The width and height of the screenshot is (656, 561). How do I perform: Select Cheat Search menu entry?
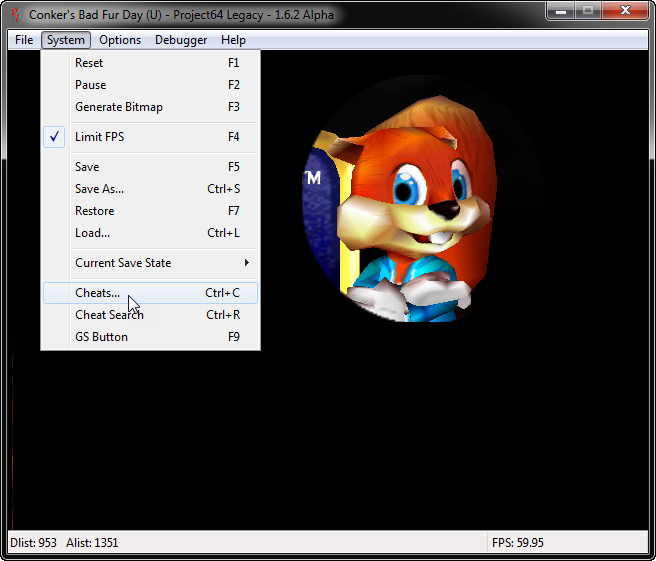[x=151, y=315]
